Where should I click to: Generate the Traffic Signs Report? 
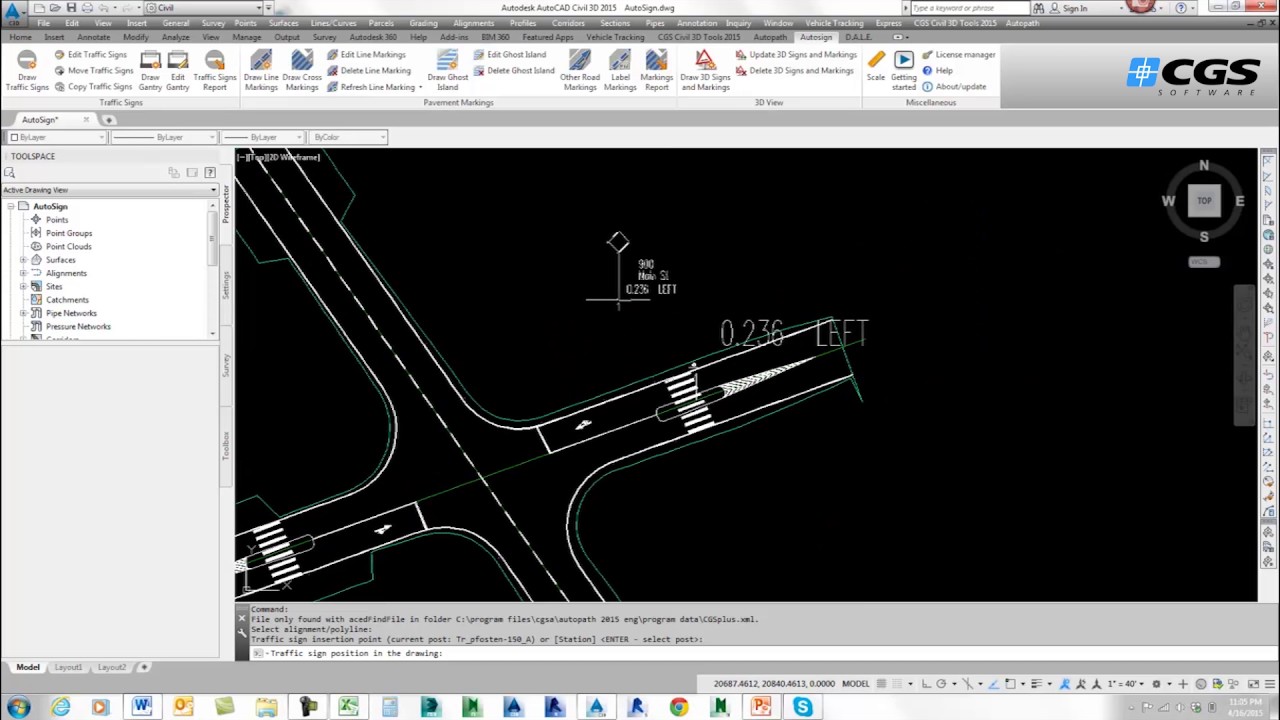click(x=214, y=70)
